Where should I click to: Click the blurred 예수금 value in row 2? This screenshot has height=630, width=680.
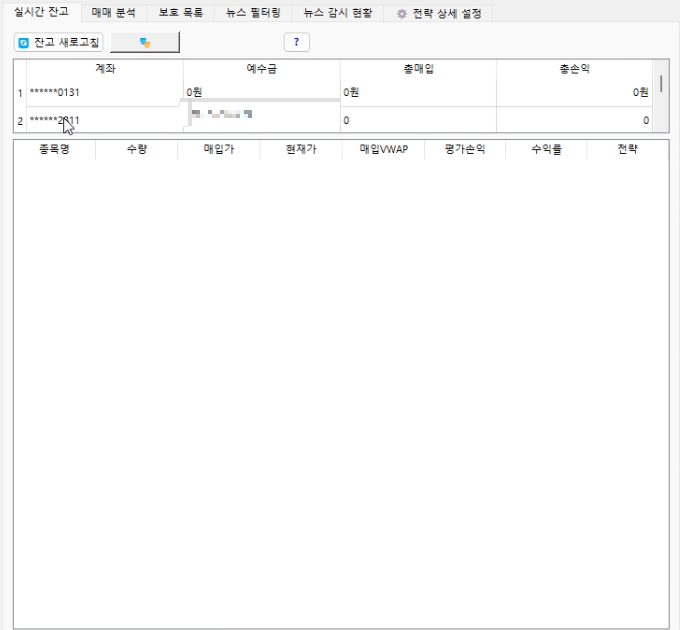(222, 114)
